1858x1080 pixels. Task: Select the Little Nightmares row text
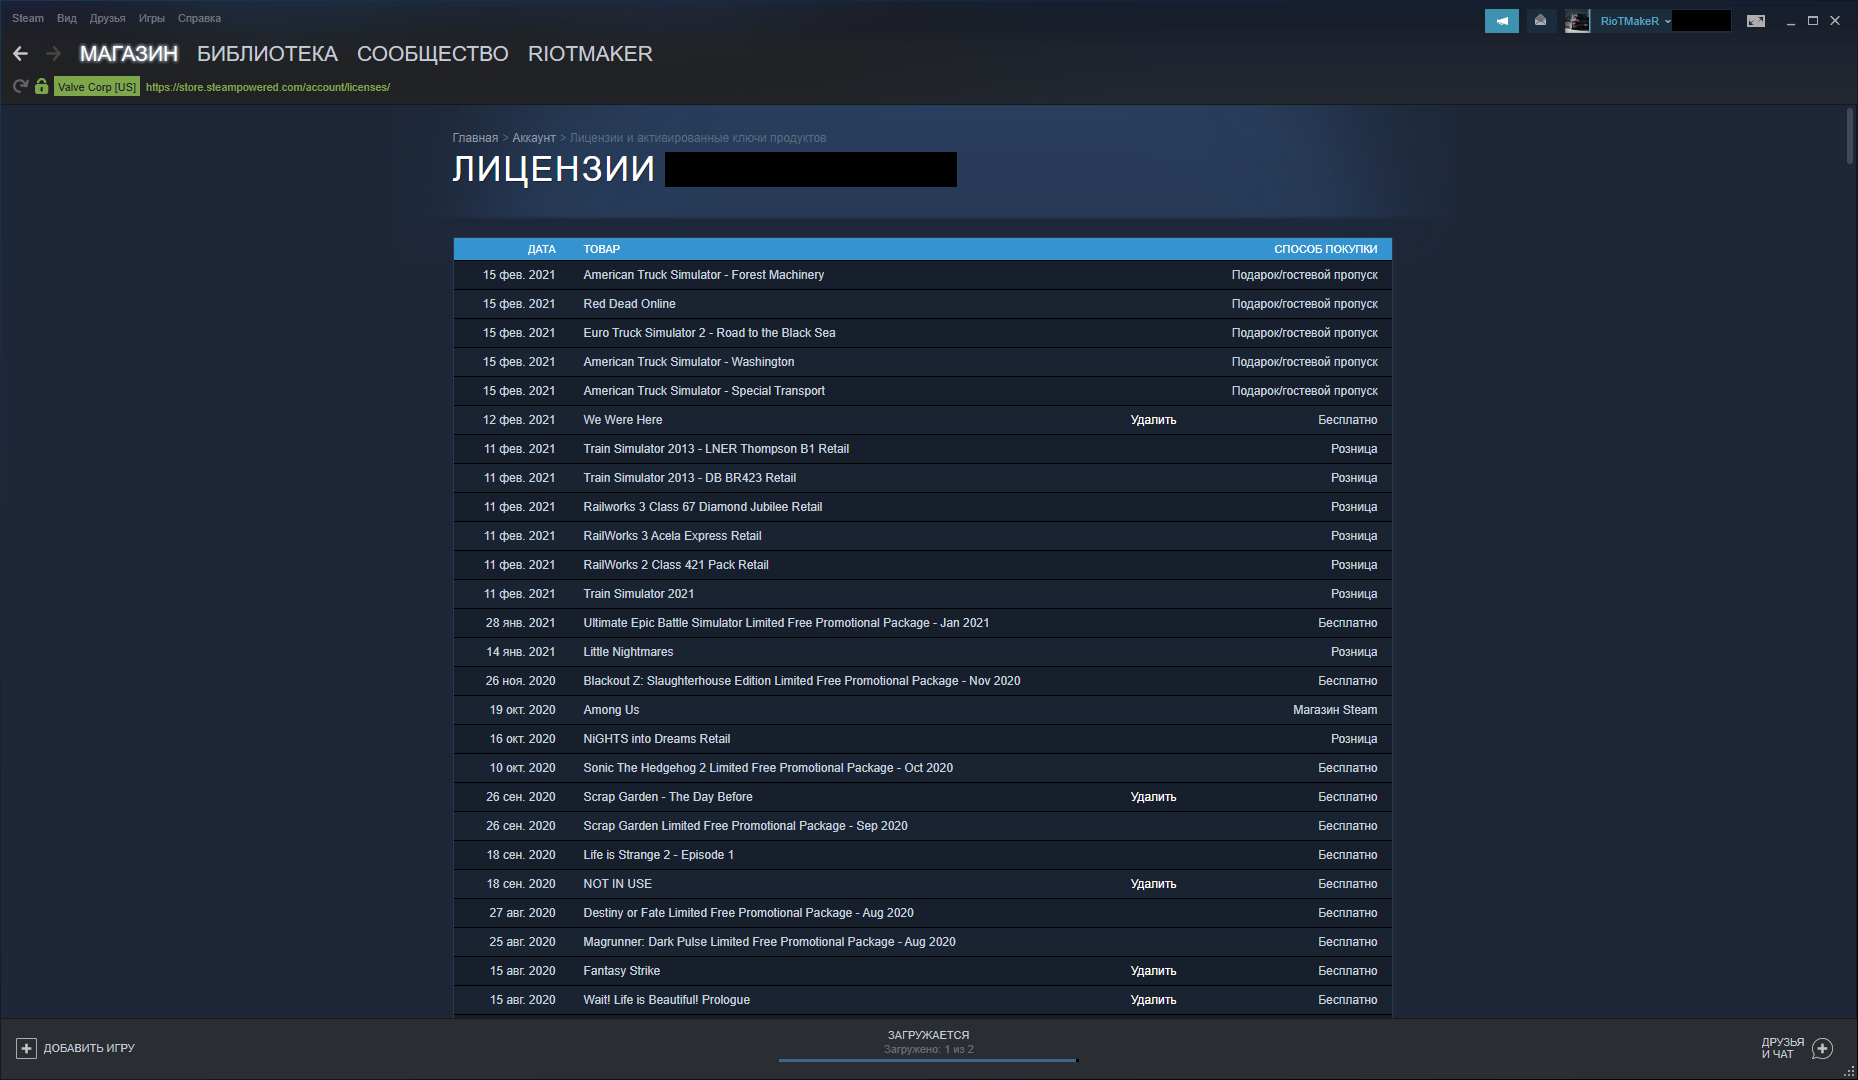[x=628, y=652]
